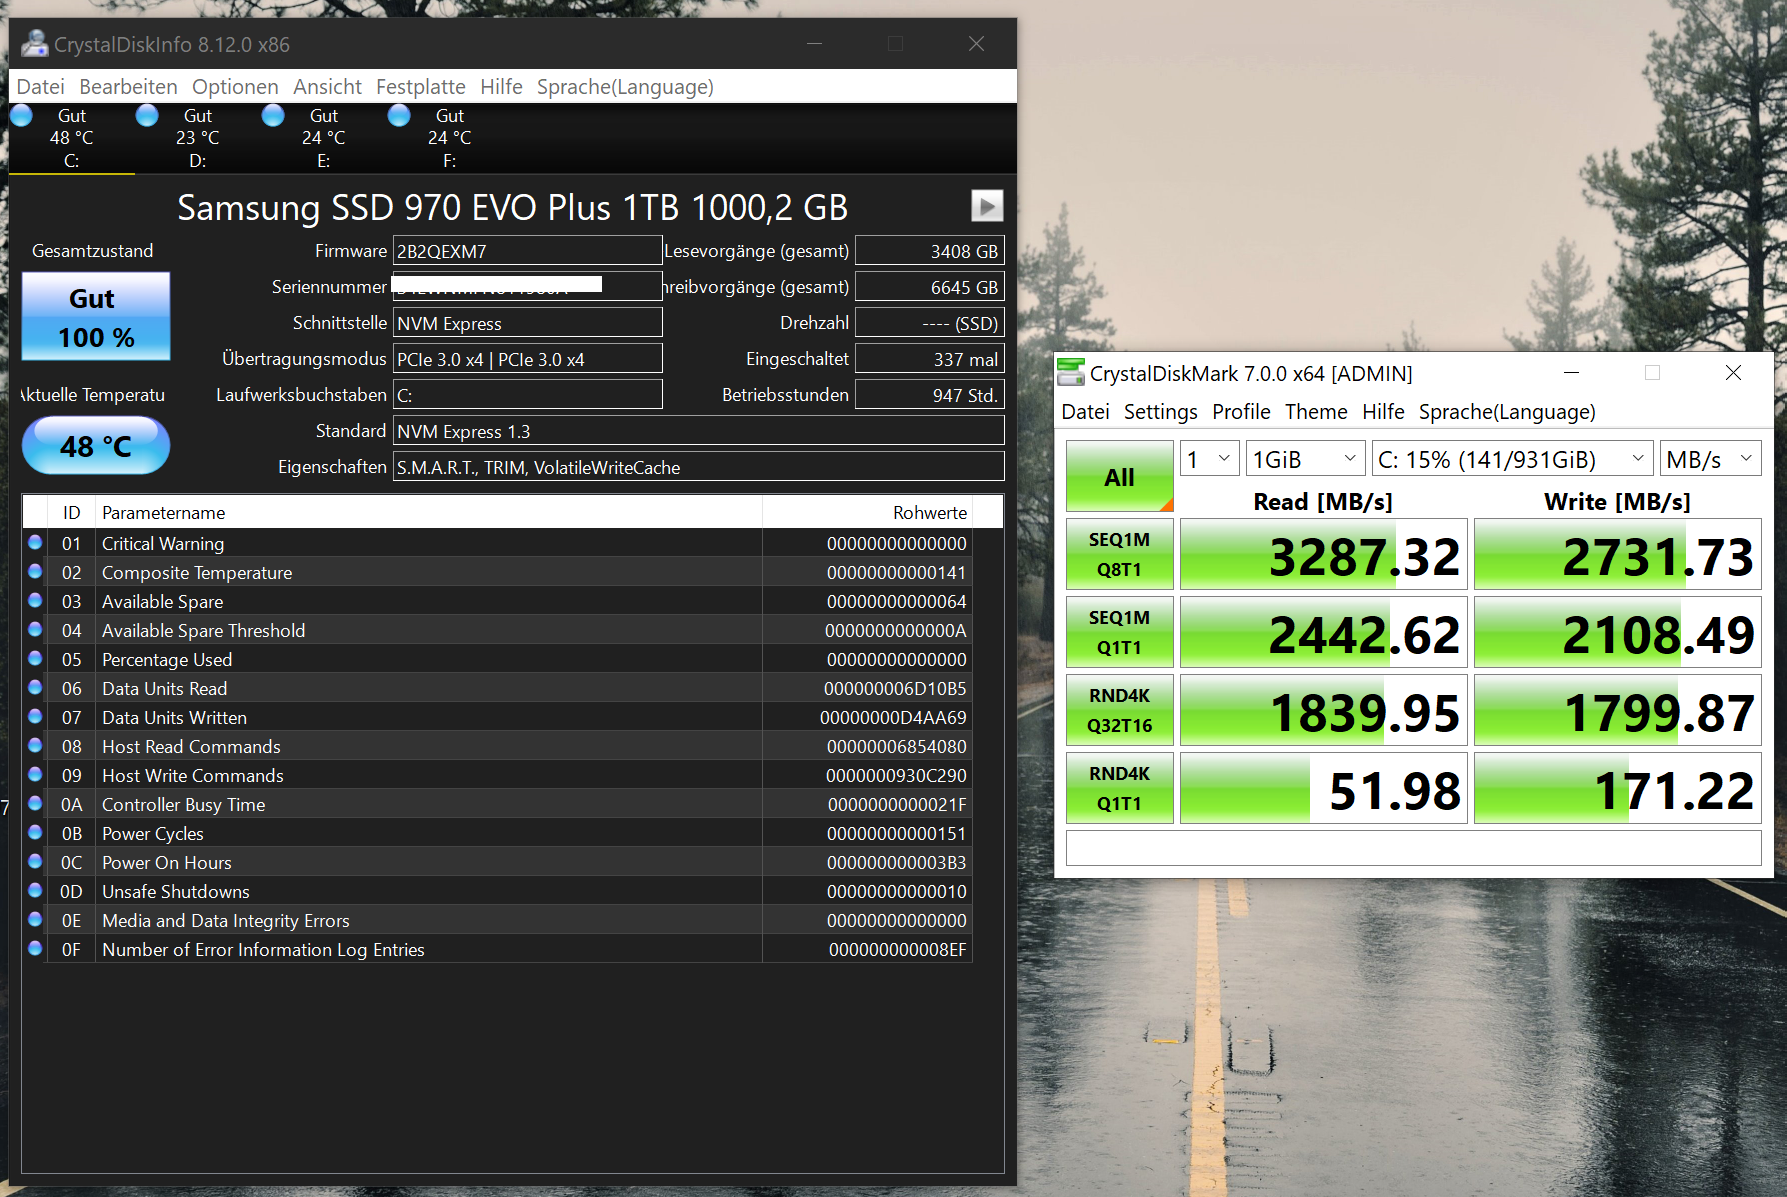Select drive E: health status icon
Viewport: 1787px width, 1197px height.
[x=273, y=116]
